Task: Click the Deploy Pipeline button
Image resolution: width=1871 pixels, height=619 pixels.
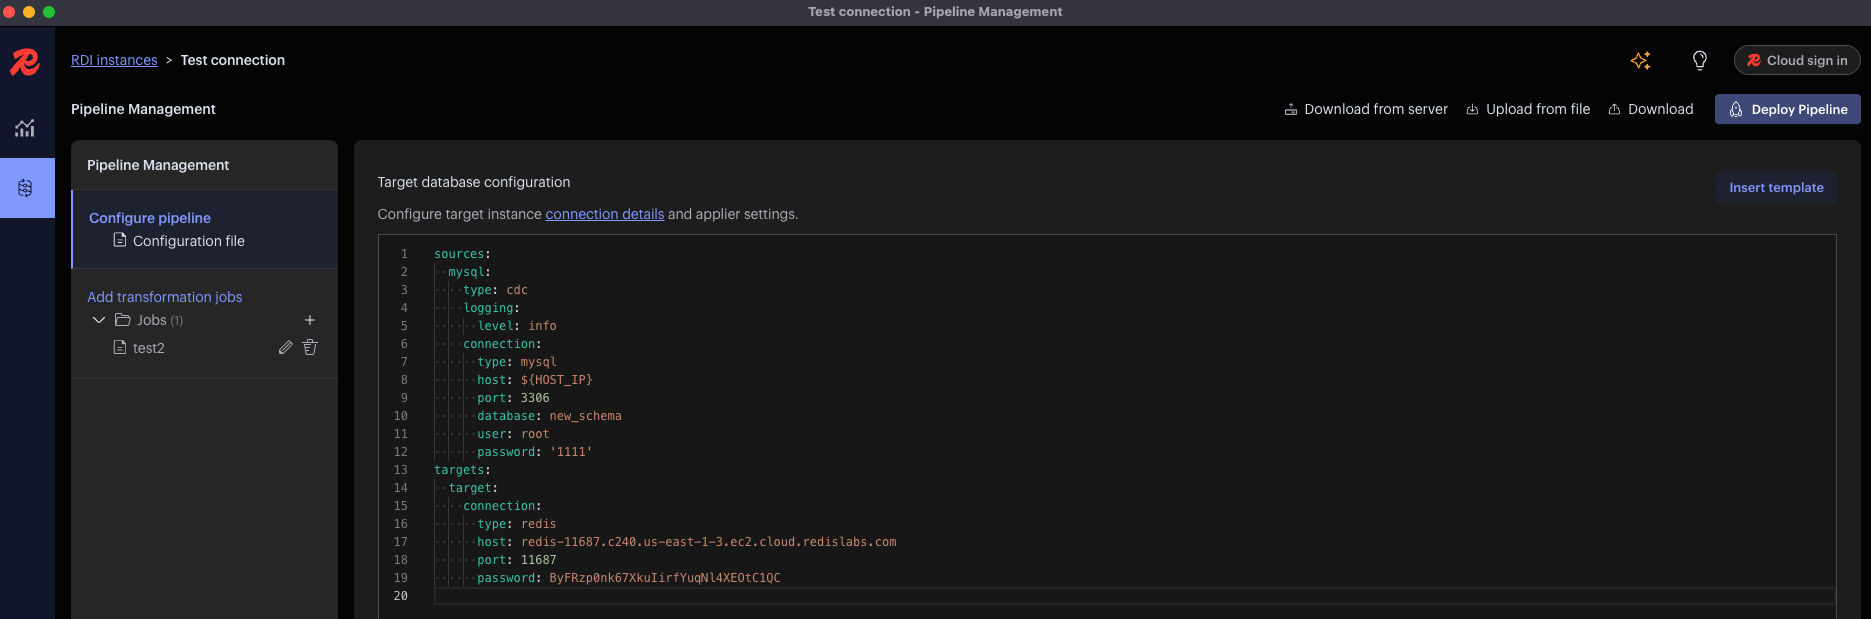Action: [1787, 109]
